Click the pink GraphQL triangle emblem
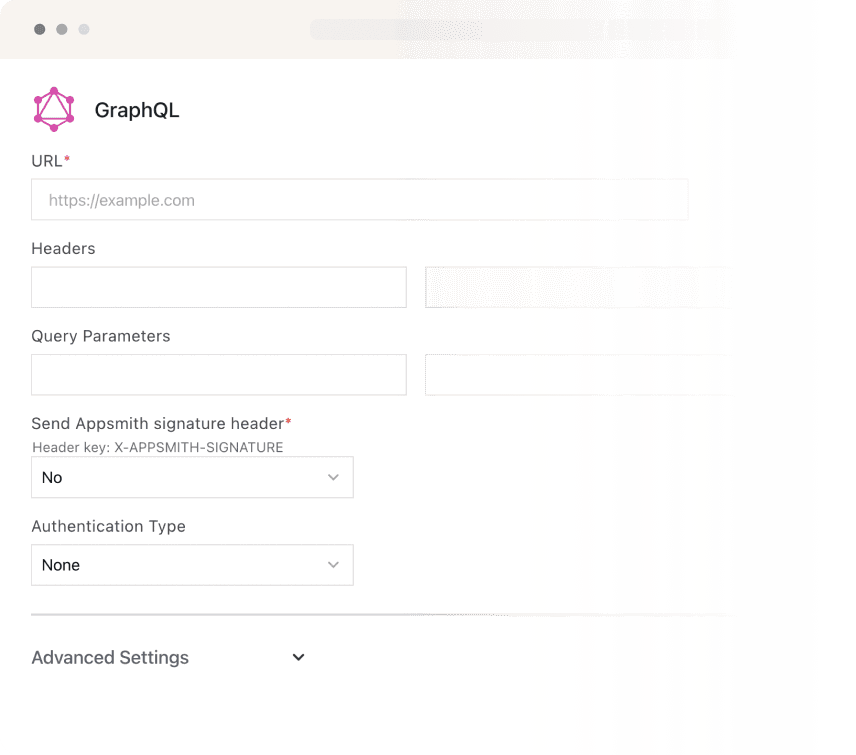Viewport: 856px width, 755px height. coord(54,109)
